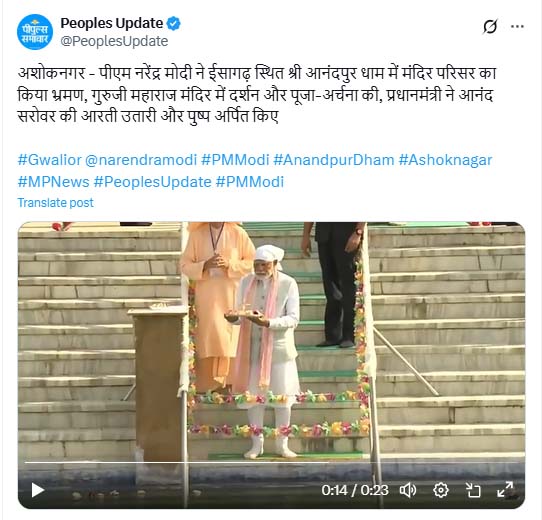The image size is (542, 520).
Task: Click the @PeoplesUpdate handle
Action: point(114,41)
